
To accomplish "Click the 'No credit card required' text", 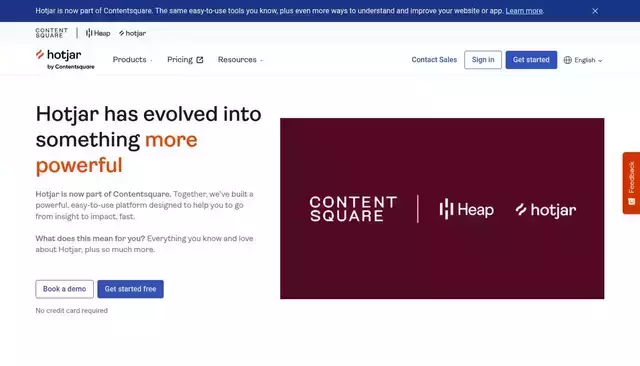I will coord(71,311).
